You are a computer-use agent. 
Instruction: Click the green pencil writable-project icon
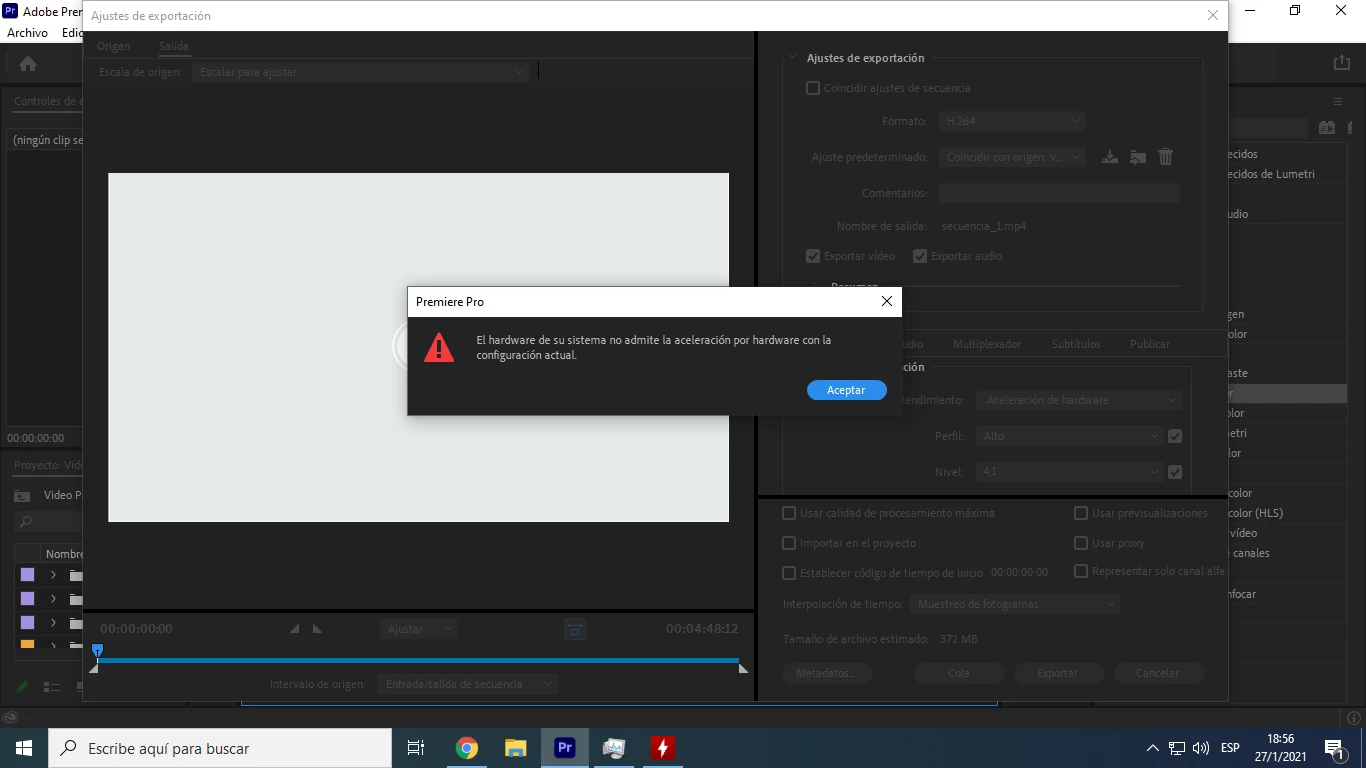point(22,688)
